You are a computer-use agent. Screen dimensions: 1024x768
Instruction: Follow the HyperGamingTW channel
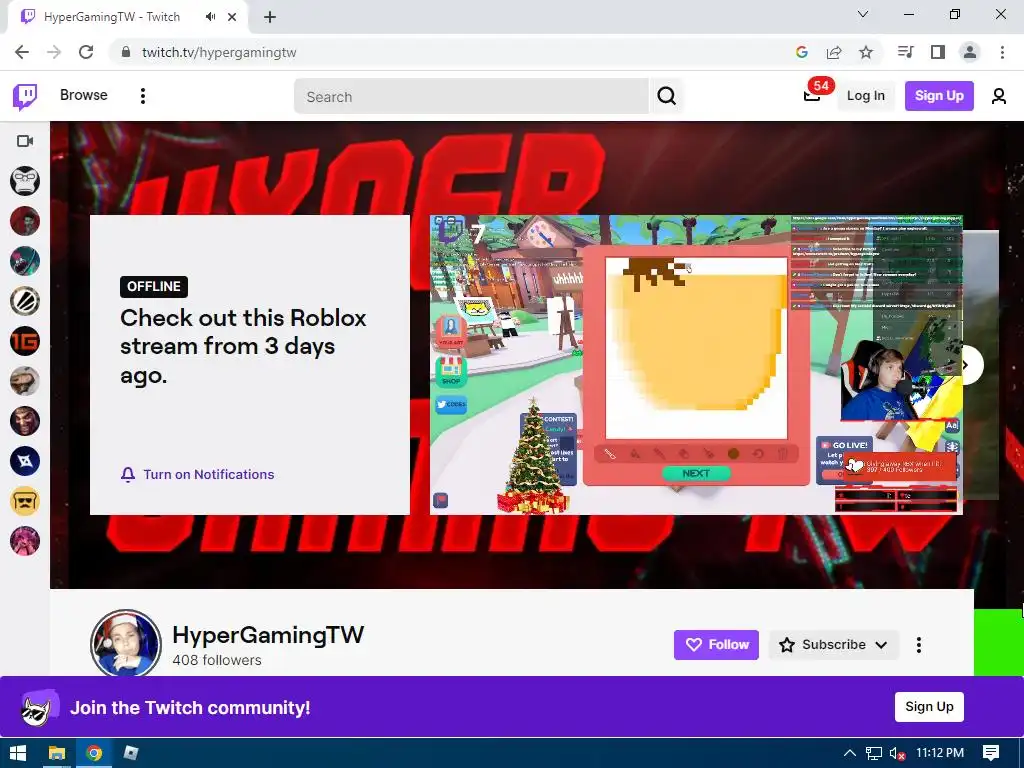pyautogui.click(x=716, y=645)
